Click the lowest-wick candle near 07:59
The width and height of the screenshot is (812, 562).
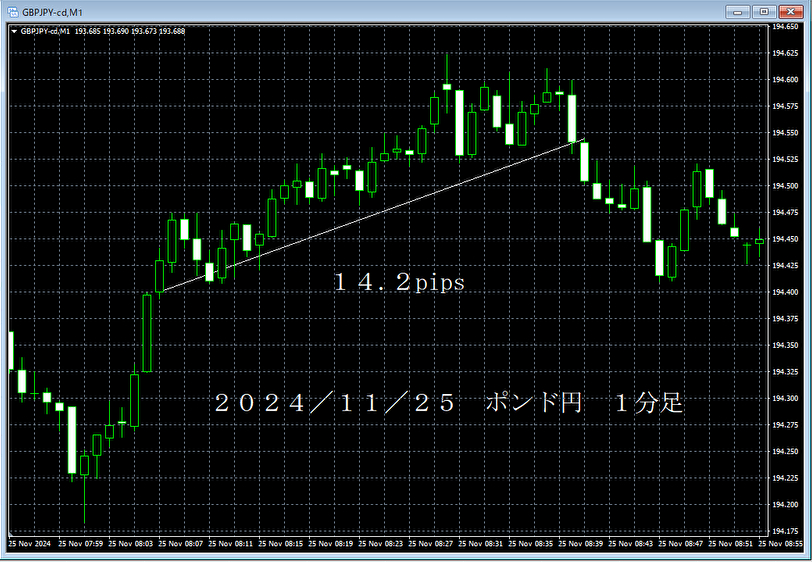coord(85,465)
